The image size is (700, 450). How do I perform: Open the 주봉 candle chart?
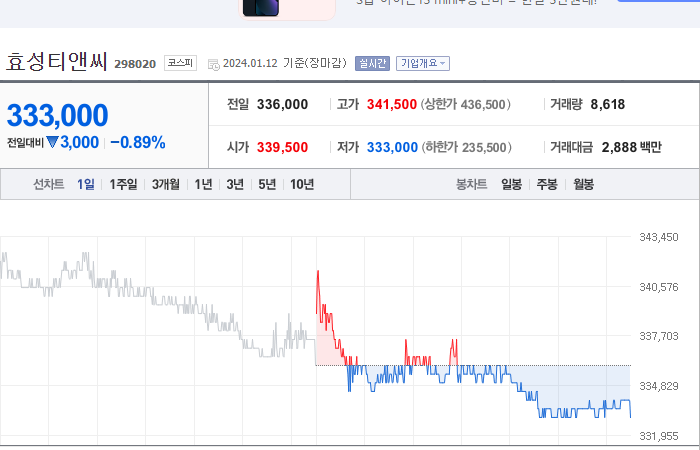(547, 184)
